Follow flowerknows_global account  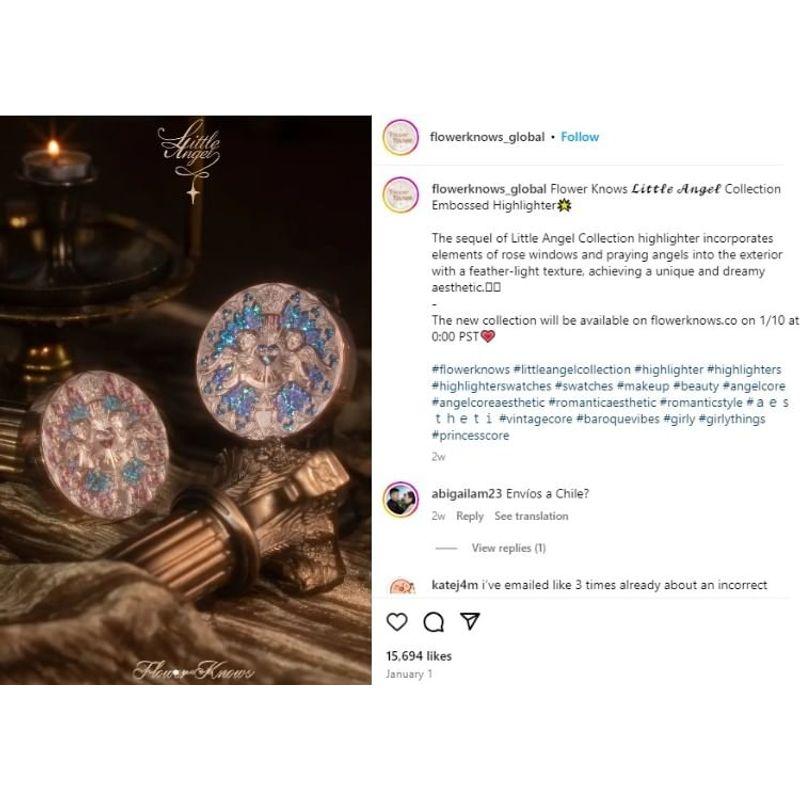point(580,137)
